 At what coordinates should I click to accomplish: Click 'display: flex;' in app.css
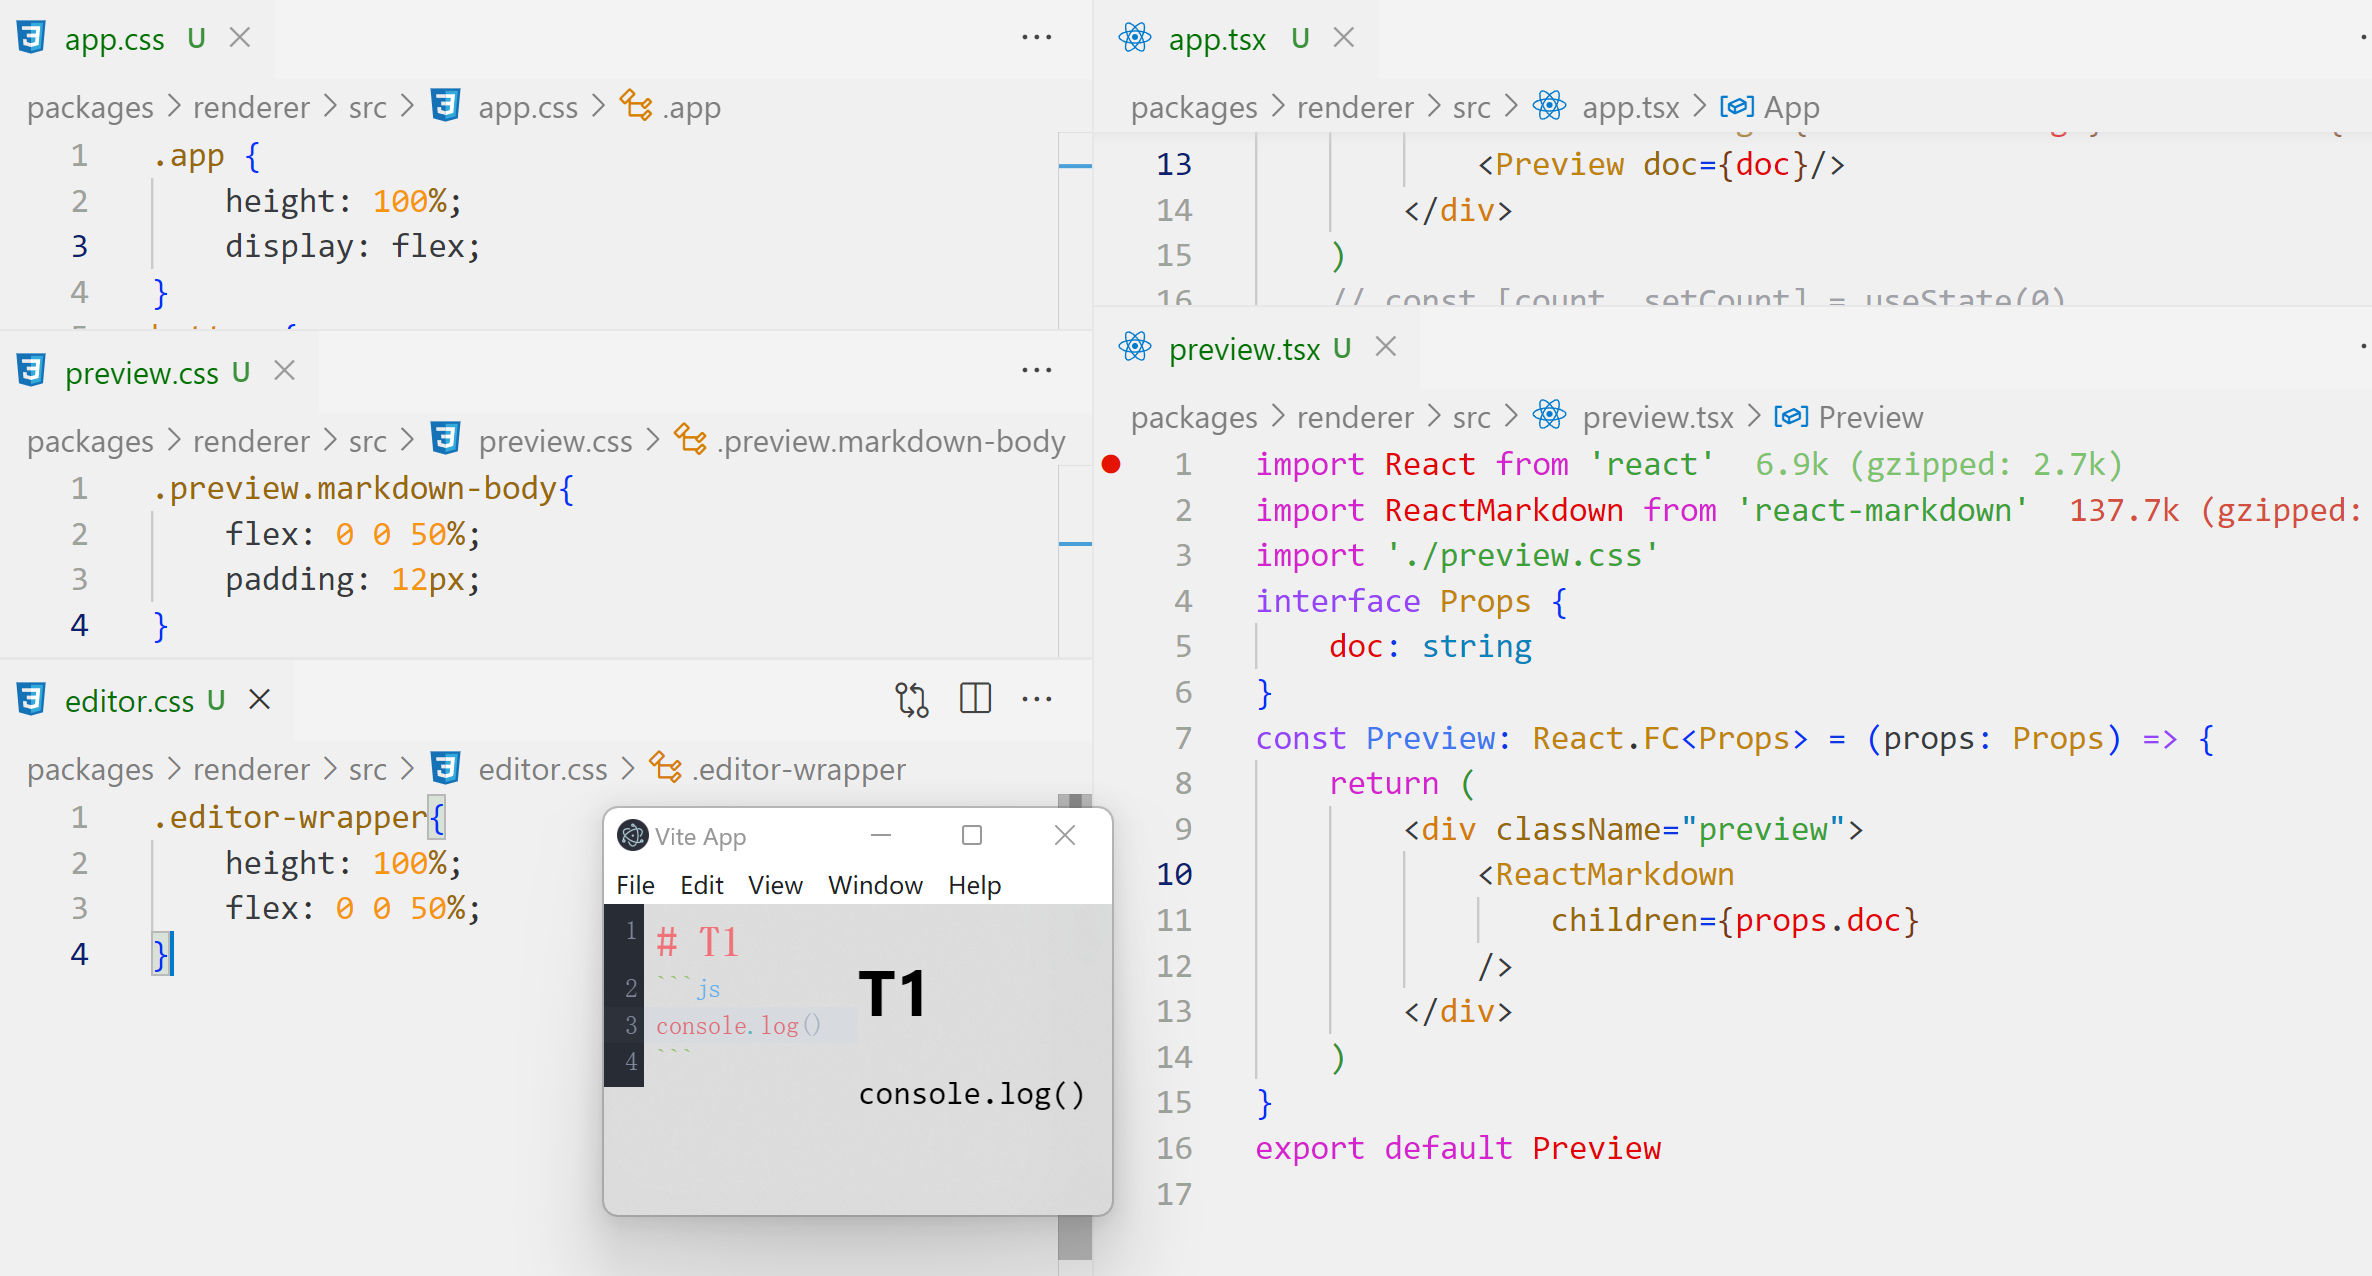pos(353,247)
